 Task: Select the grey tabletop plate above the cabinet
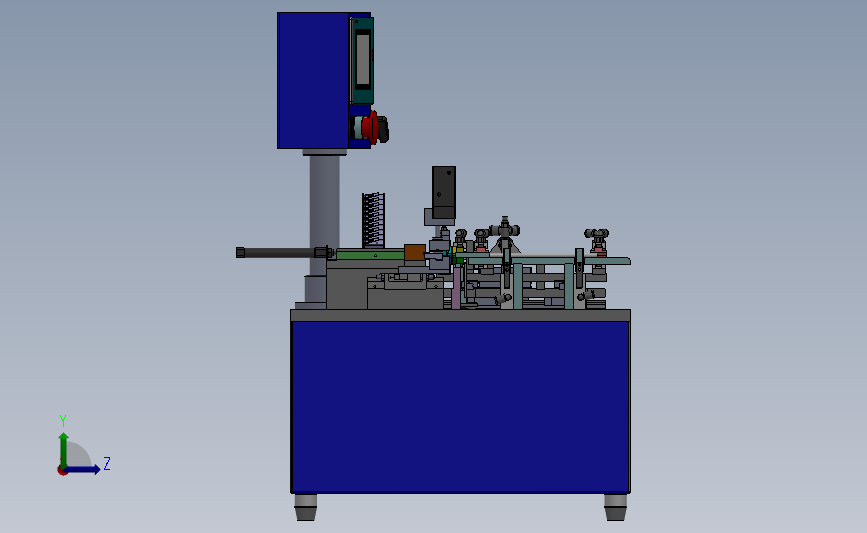pos(460,315)
